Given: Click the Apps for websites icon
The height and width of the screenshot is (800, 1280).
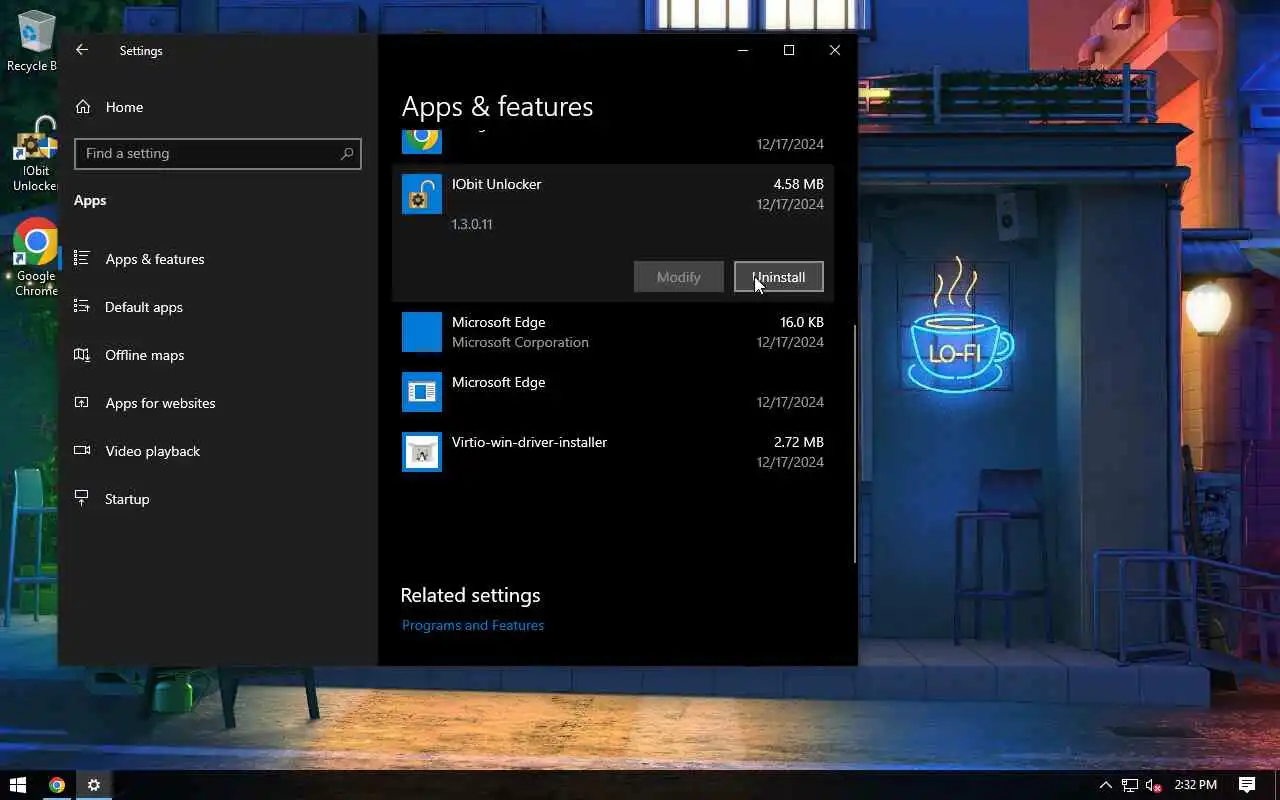Looking at the screenshot, I should [x=82, y=402].
